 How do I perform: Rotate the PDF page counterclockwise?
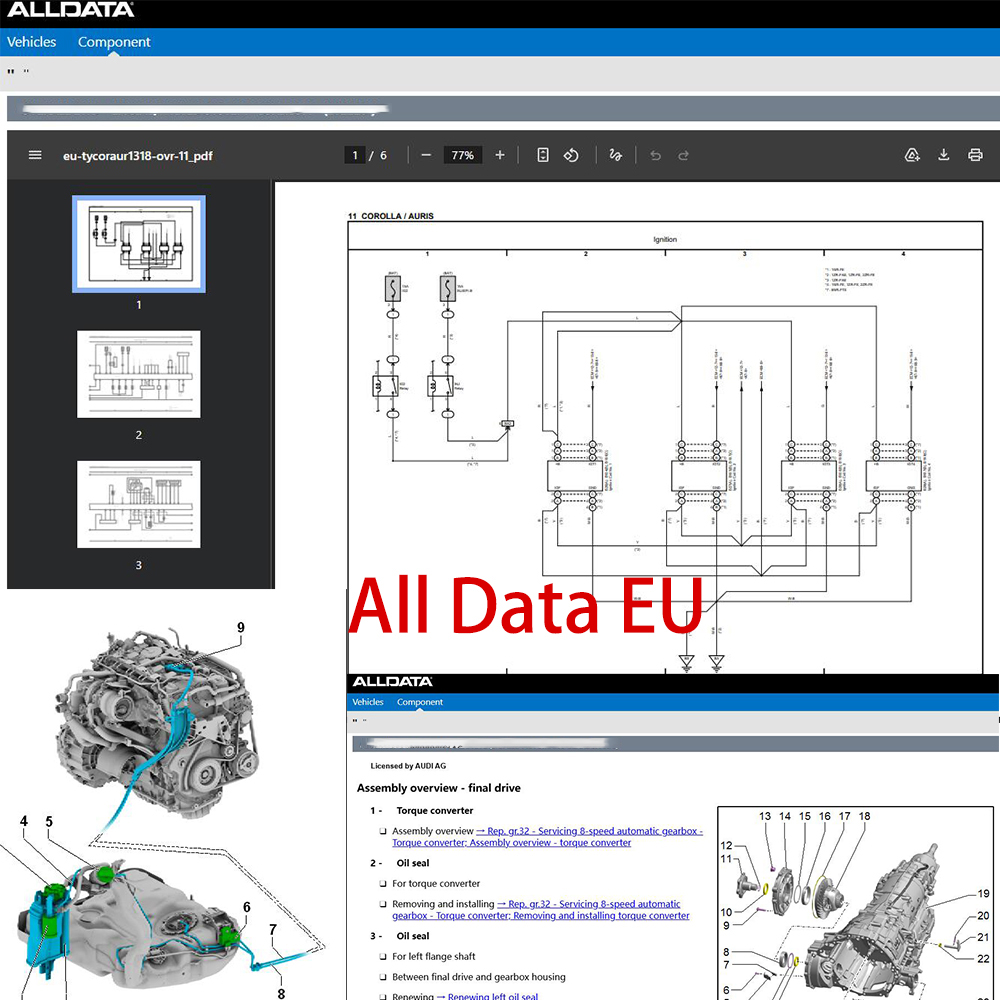tap(571, 155)
